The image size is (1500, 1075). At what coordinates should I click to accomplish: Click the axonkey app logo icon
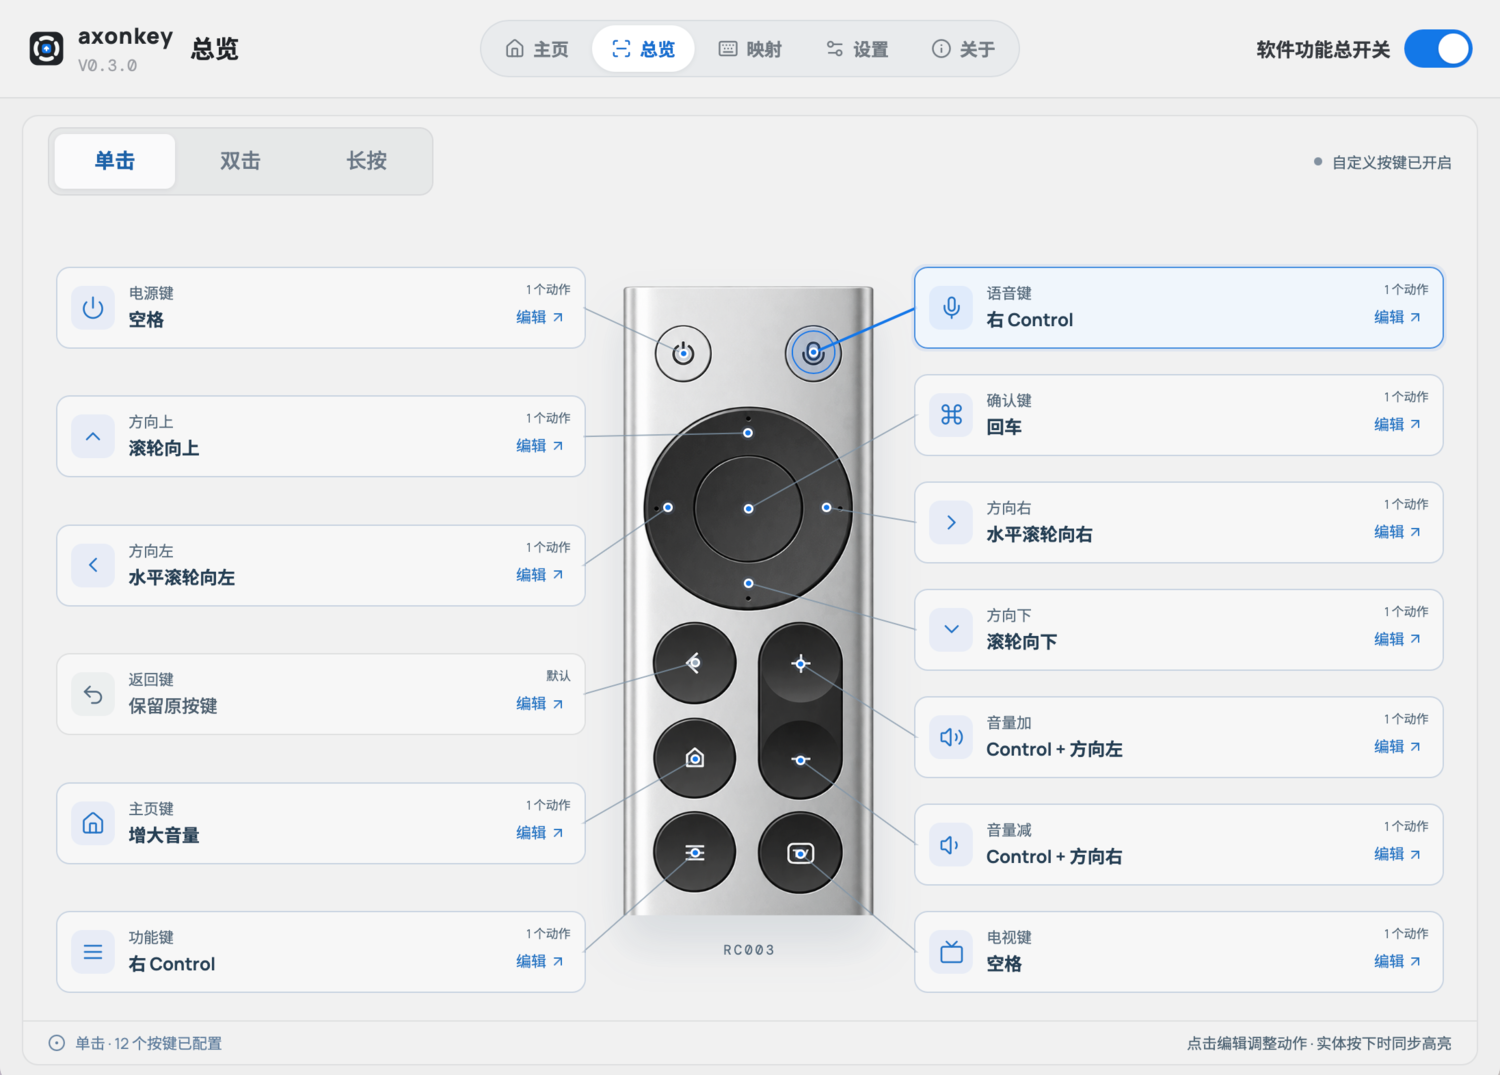46,48
